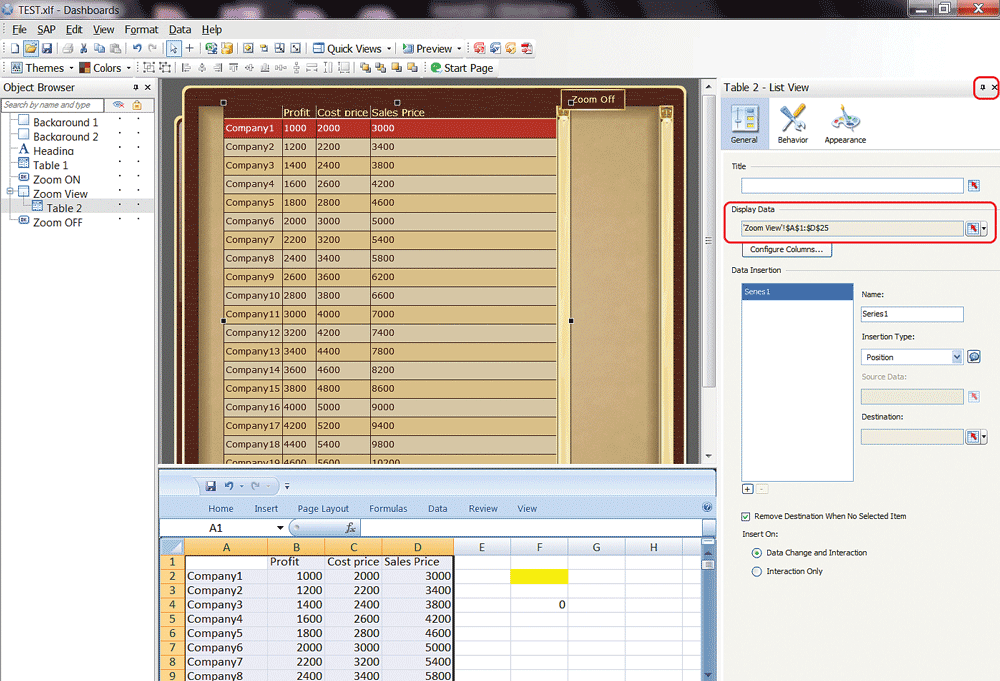Select the Data Change and Interaction option
This screenshot has width=1000, height=681.
(x=756, y=552)
